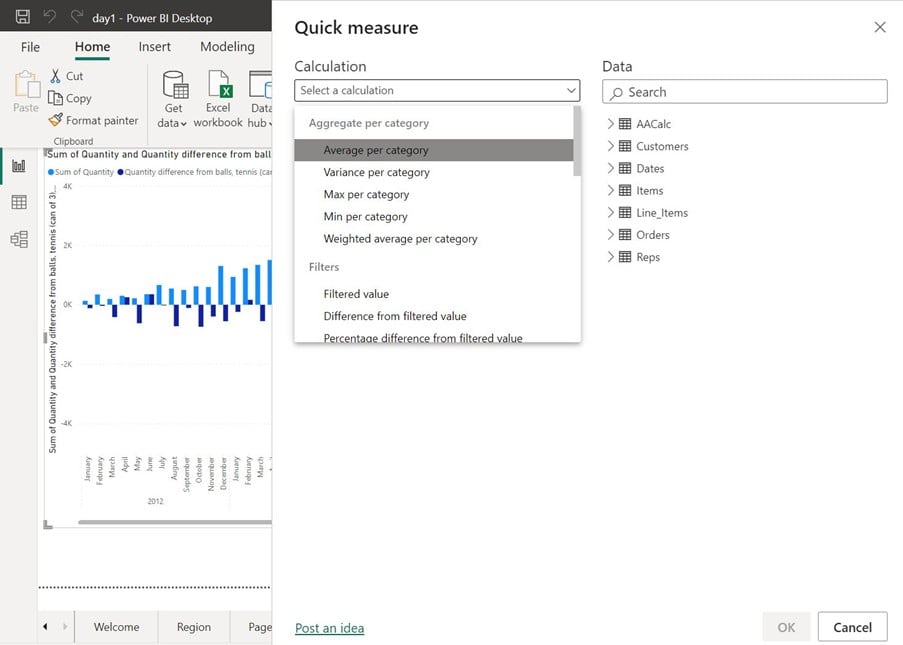Expand the Line_Items table chevron
Viewport: 903px width, 645px height.
point(610,213)
